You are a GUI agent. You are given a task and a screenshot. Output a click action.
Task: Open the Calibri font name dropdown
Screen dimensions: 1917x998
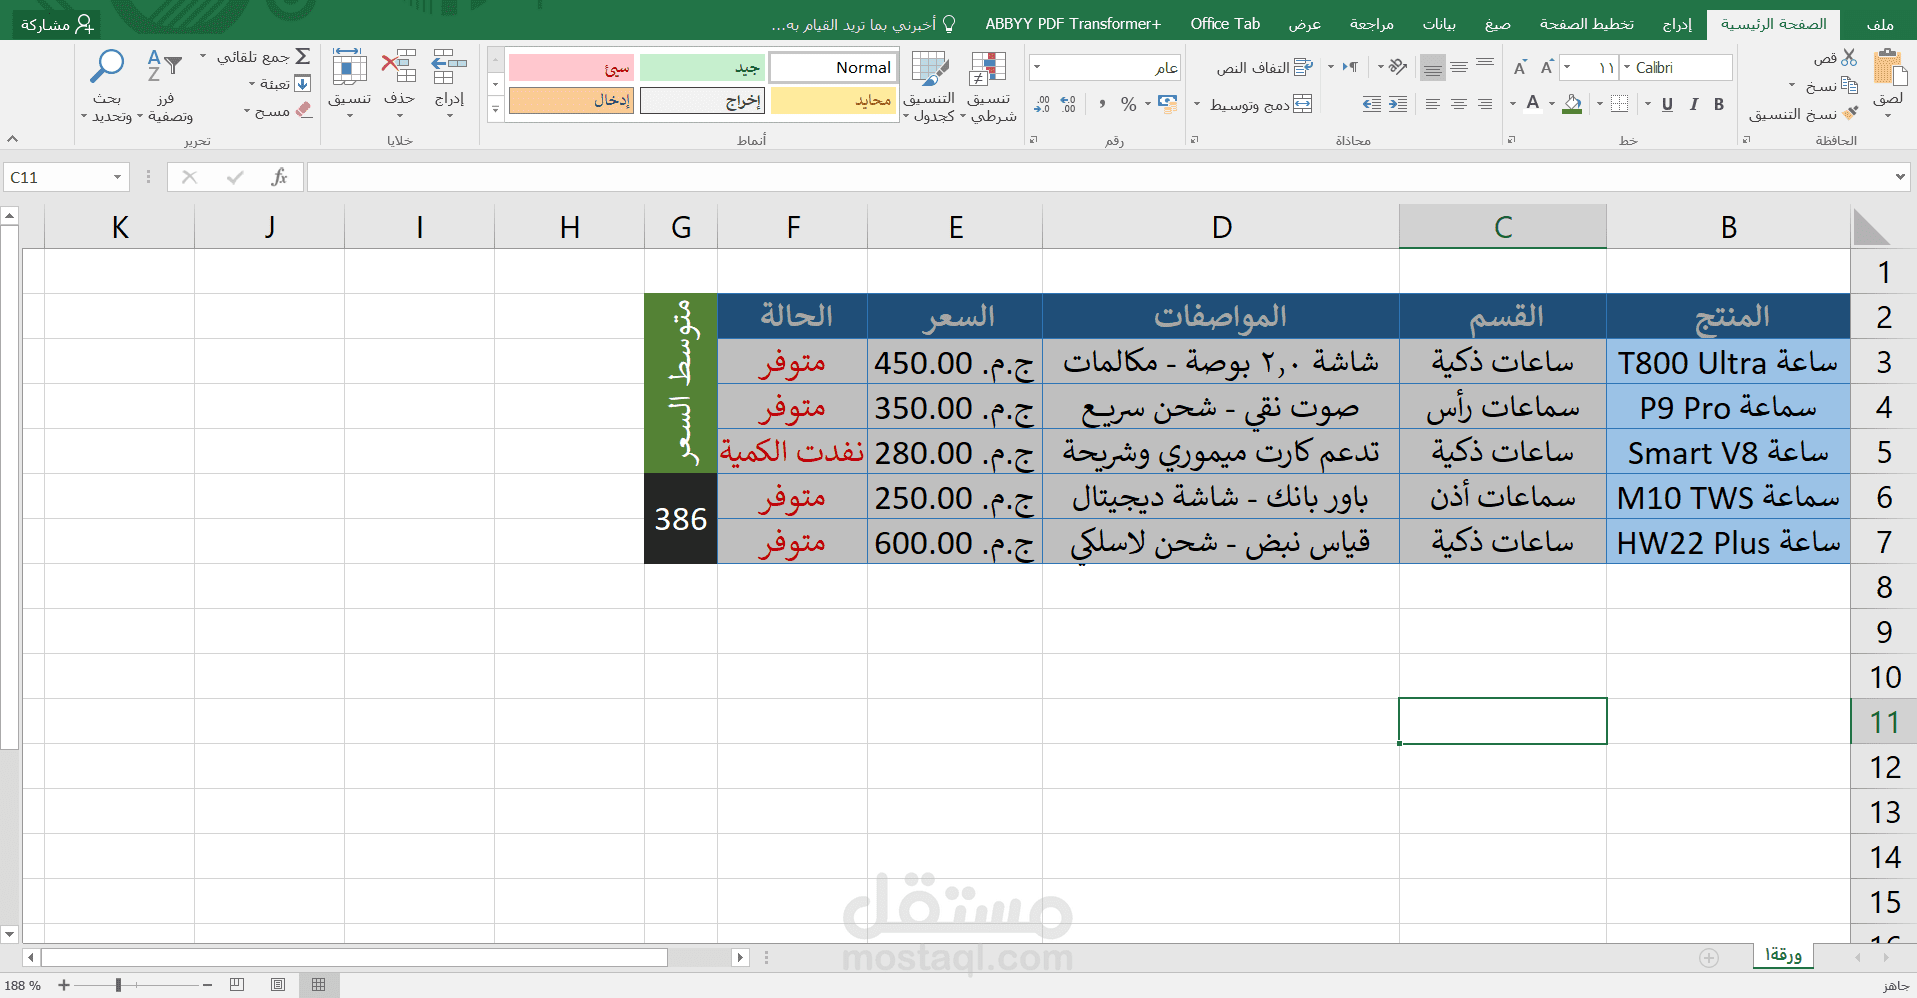point(1627,67)
